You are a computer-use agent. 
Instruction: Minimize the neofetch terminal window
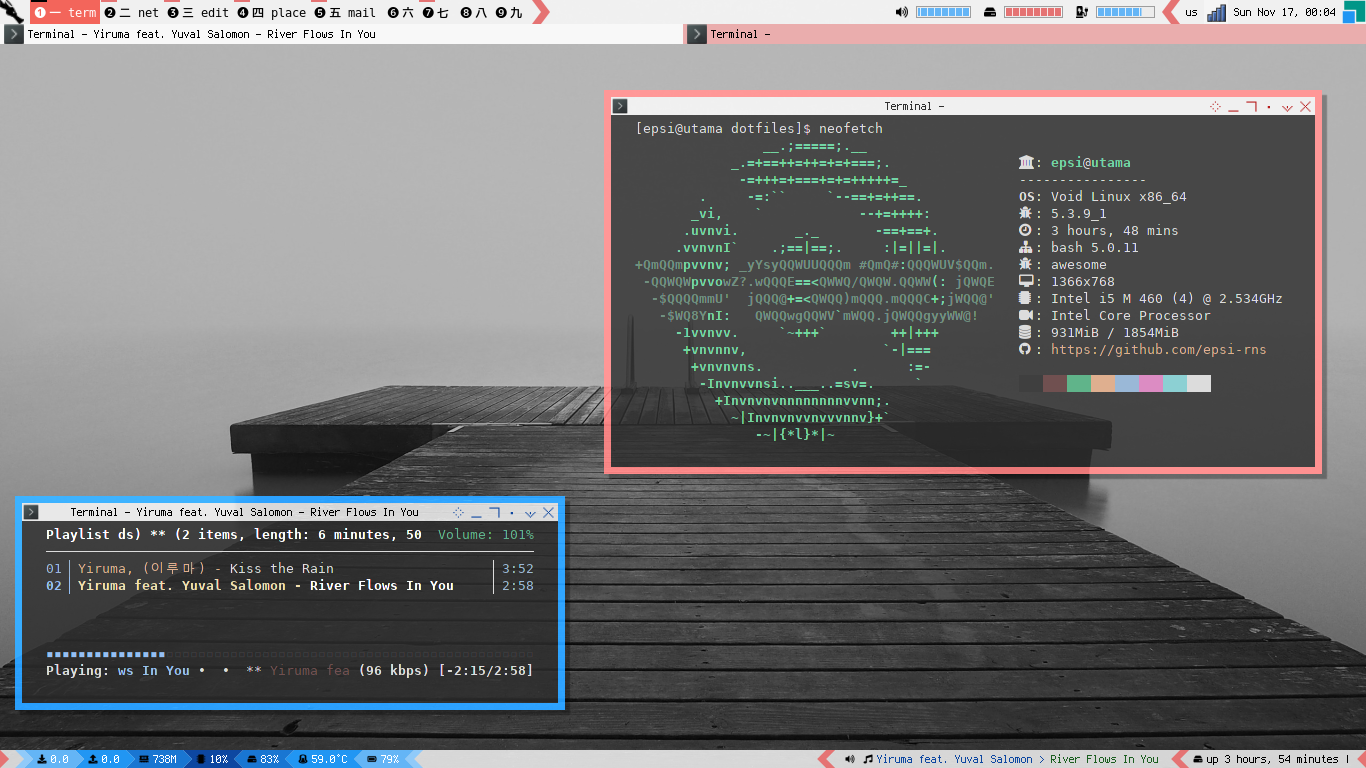pos(1233,106)
